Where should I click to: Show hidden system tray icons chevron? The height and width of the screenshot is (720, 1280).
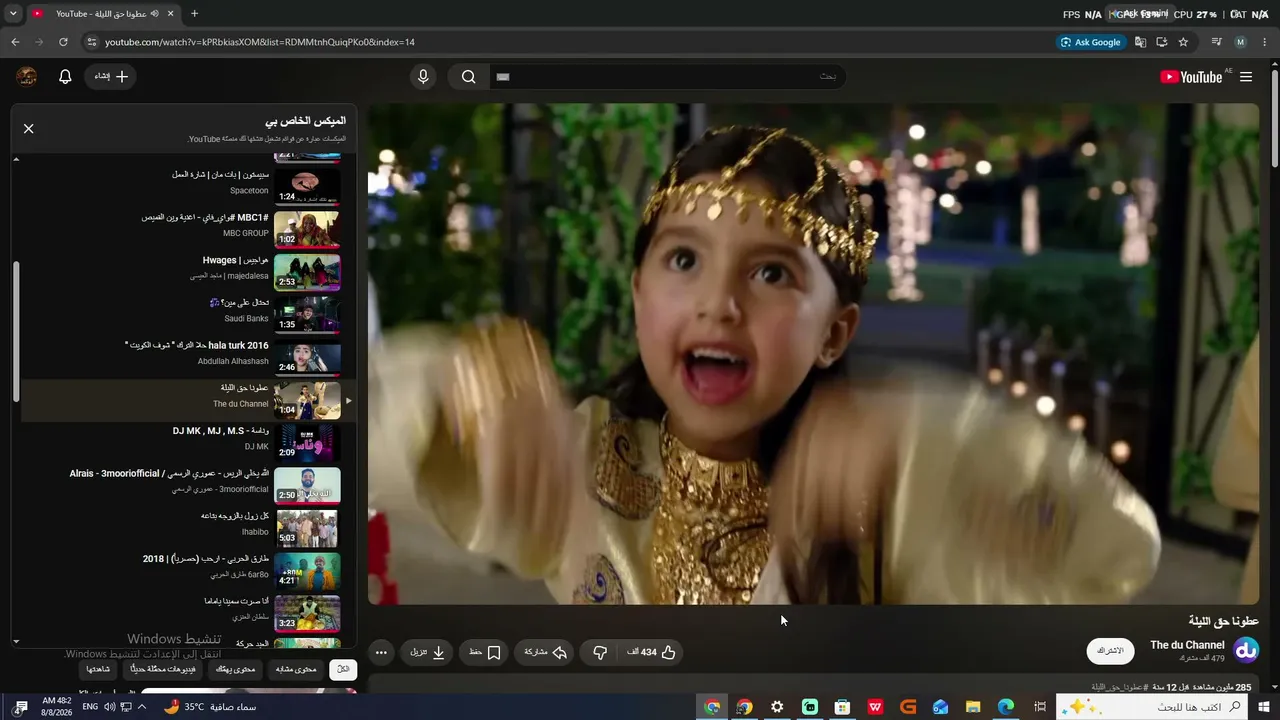(x=142, y=707)
